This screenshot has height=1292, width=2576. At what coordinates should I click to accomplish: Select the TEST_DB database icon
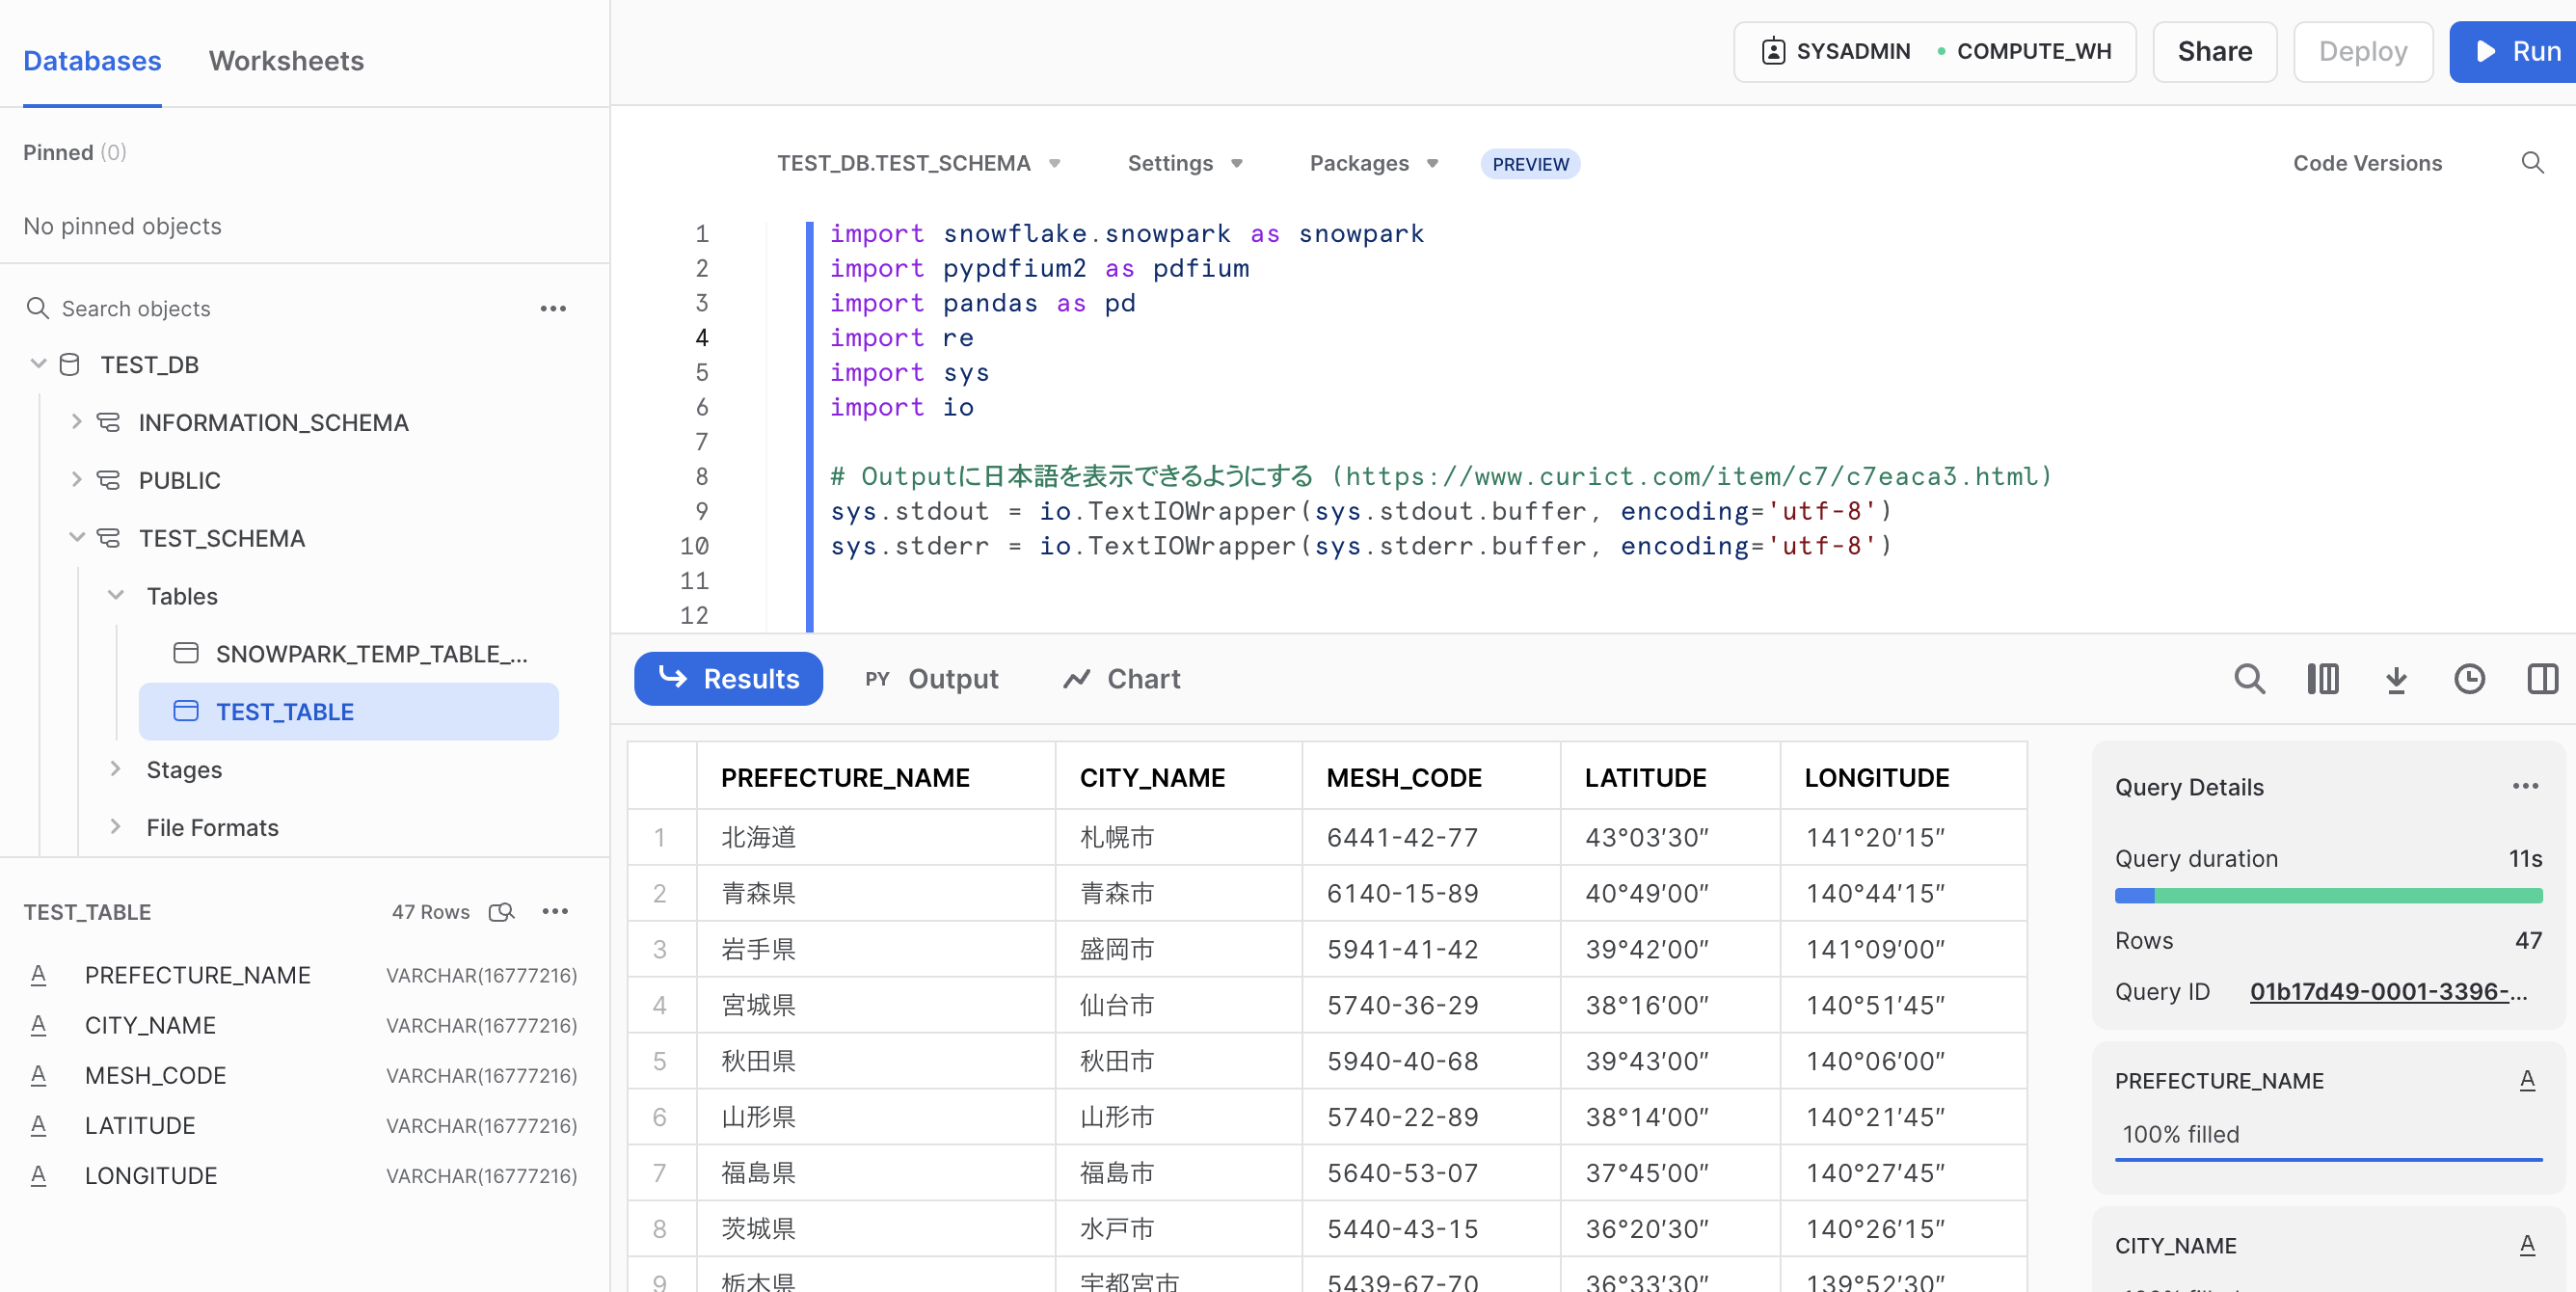(x=70, y=364)
